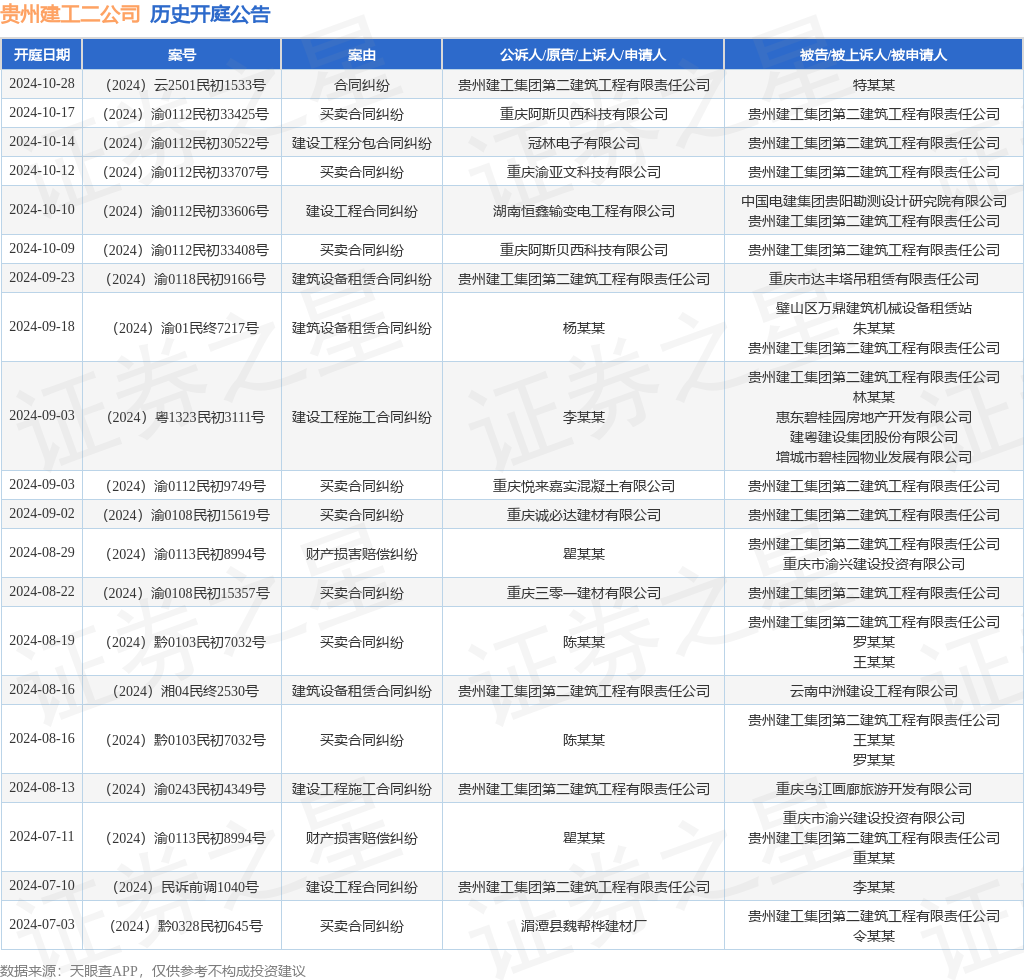Select date cell 2024-08-13
1024x980 pixels.
pos(42,787)
